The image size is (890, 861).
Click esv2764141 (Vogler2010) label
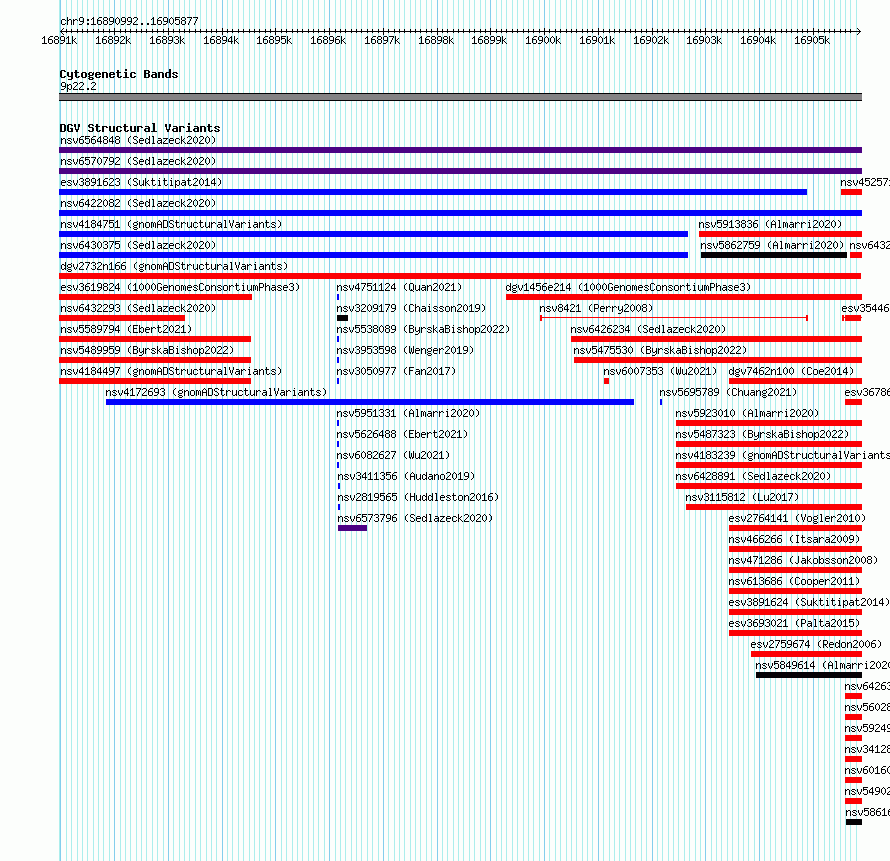pyautogui.click(x=797, y=518)
